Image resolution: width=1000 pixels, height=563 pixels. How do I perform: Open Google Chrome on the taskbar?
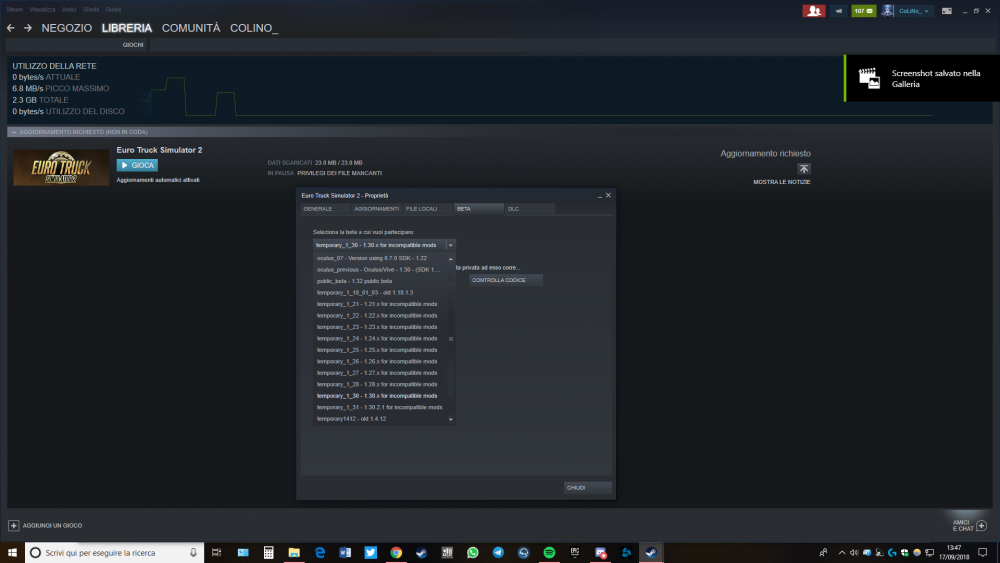pos(396,553)
